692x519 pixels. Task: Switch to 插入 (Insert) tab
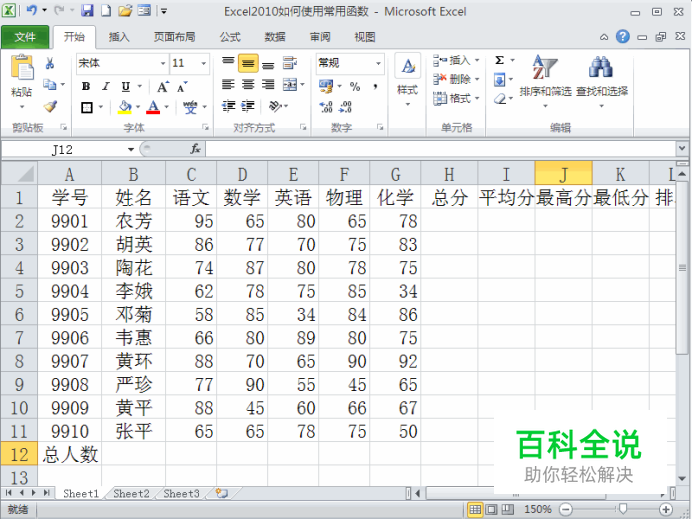pyautogui.click(x=119, y=37)
